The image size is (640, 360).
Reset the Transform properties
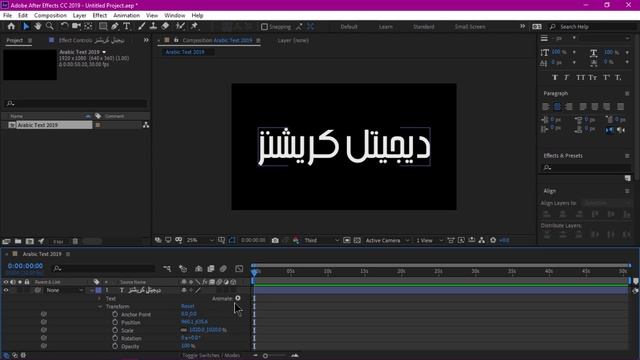(x=188, y=306)
